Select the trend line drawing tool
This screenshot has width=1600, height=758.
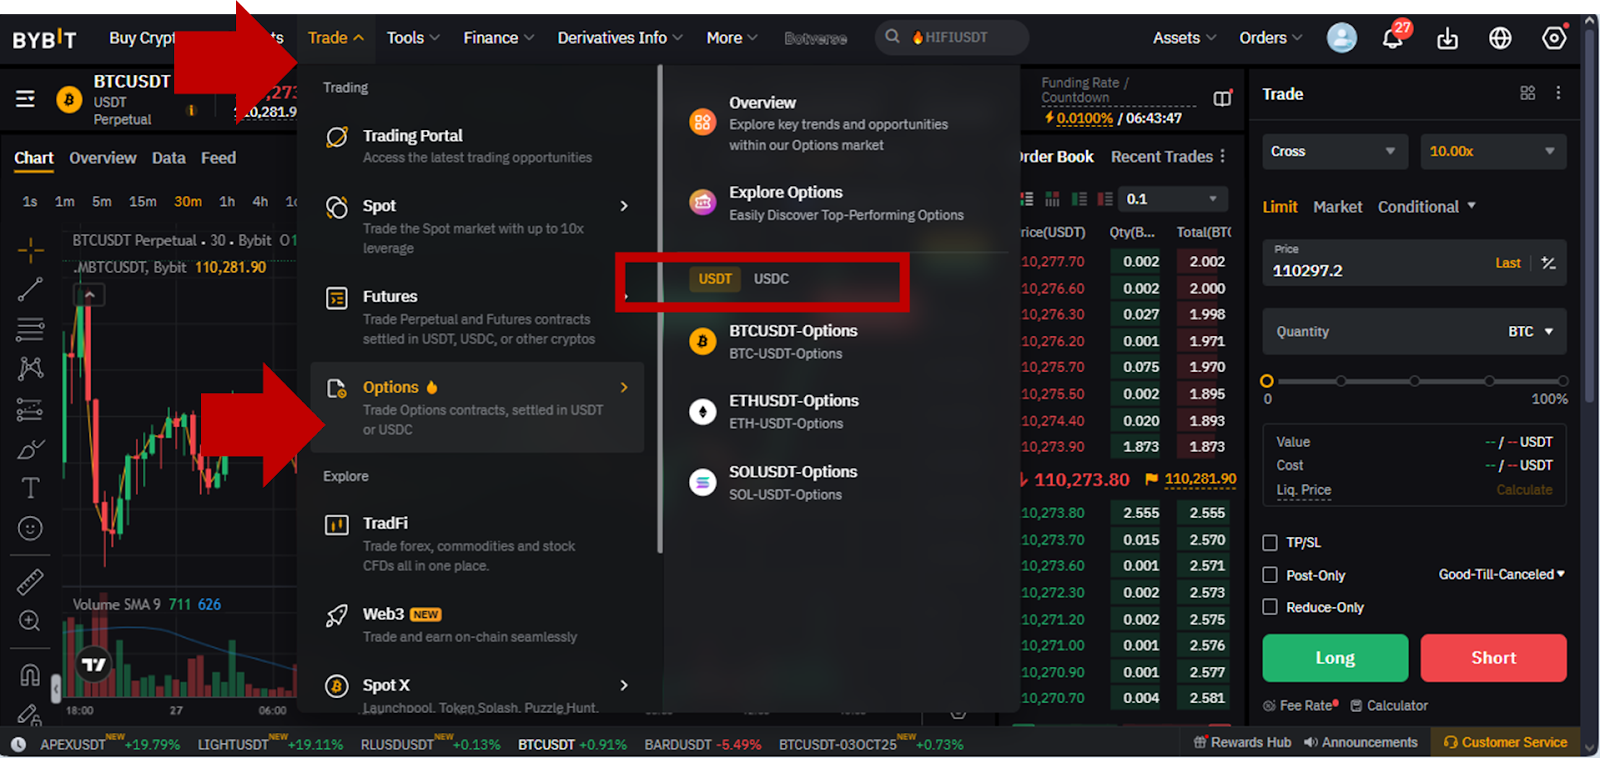[31, 289]
